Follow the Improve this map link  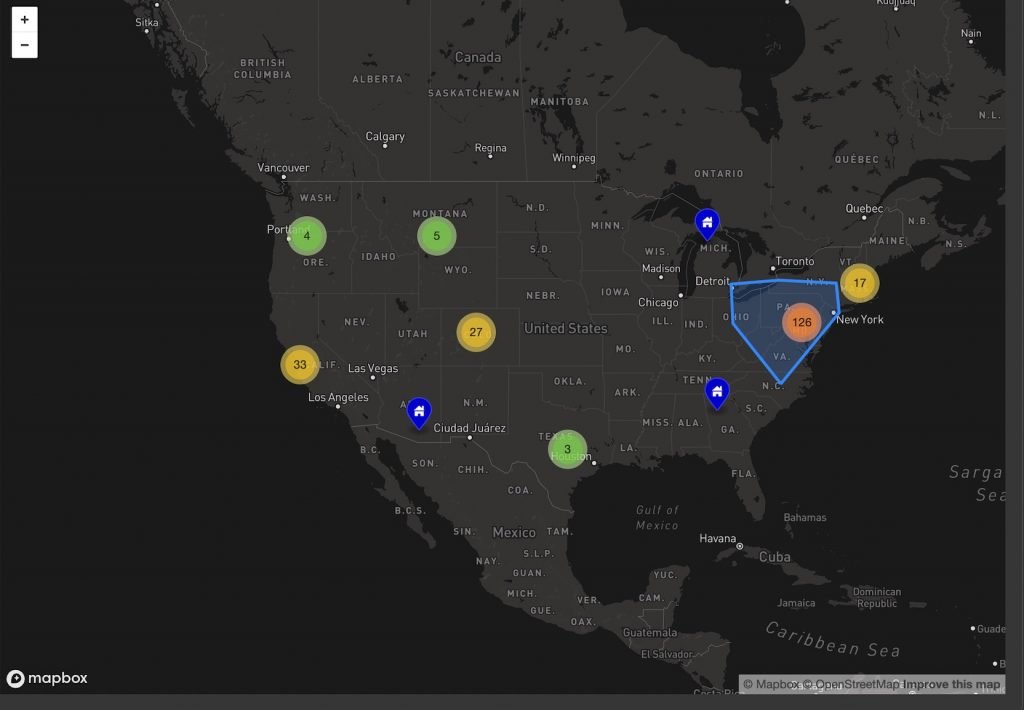tap(952, 685)
